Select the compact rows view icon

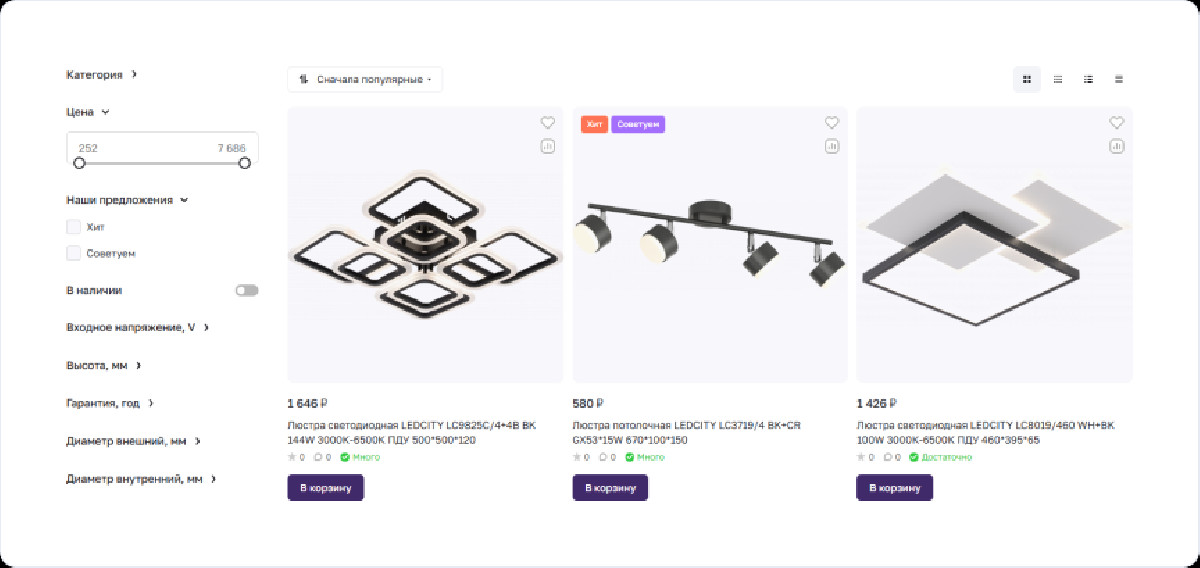point(1119,79)
